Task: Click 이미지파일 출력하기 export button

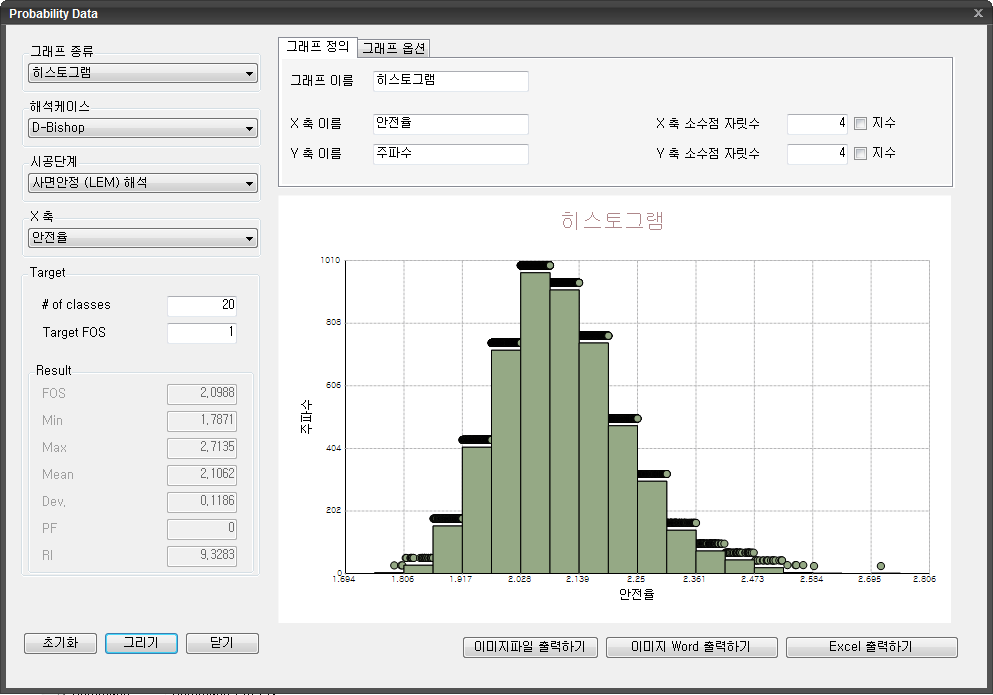Action: pos(530,647)
